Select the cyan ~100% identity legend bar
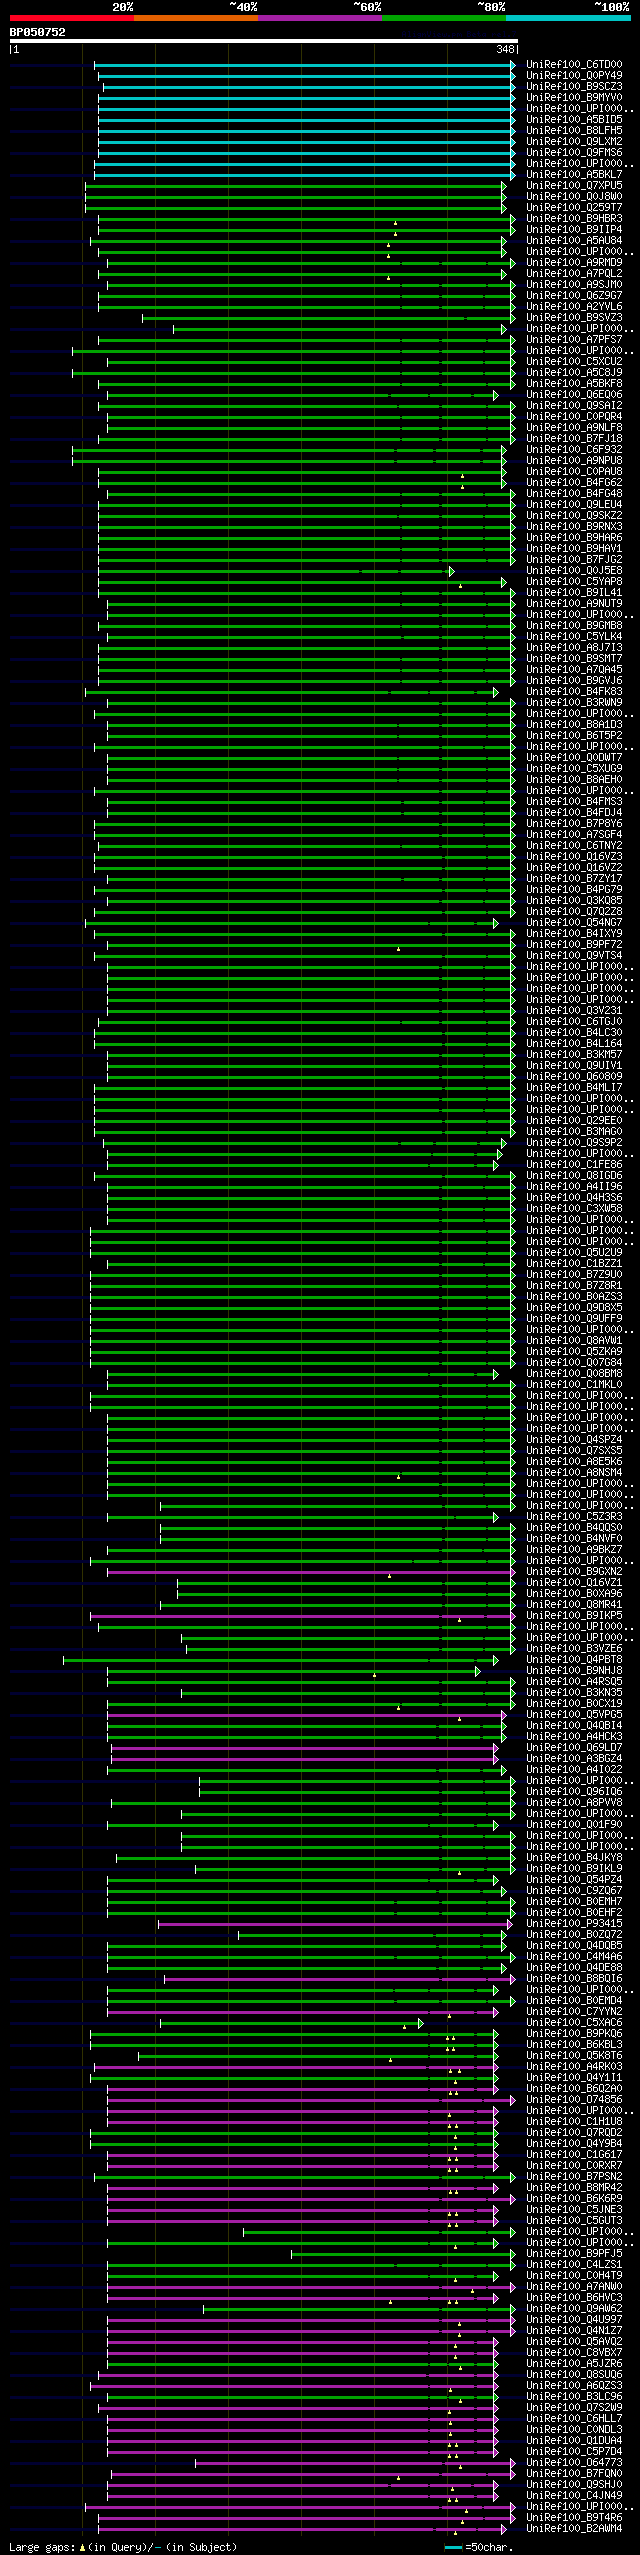Image resolution: width=640 pixels, height=2555 pixels. (x=567, y=18)
